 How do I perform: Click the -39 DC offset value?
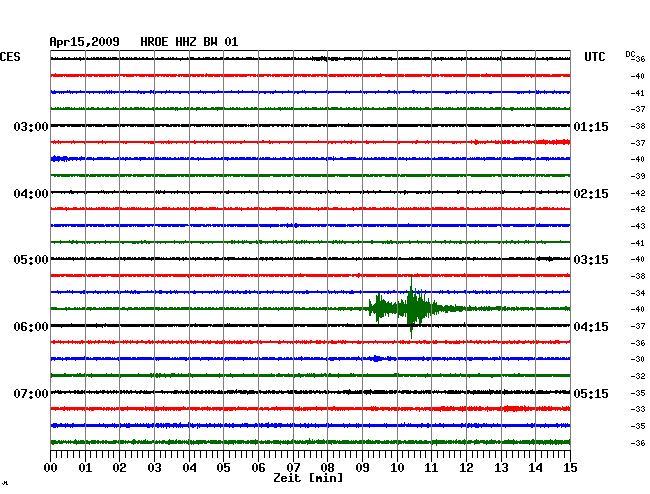coord(638,176)
